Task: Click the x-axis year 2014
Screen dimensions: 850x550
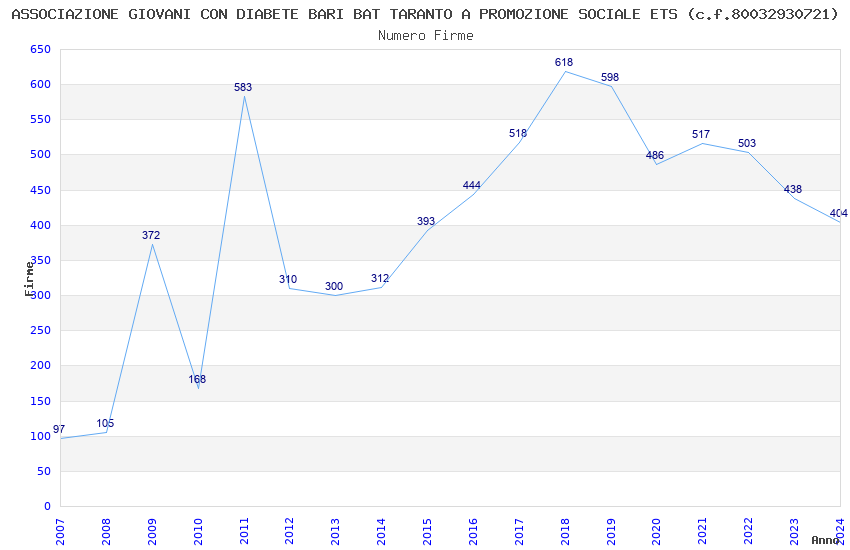Action: [x=382, y=532]
